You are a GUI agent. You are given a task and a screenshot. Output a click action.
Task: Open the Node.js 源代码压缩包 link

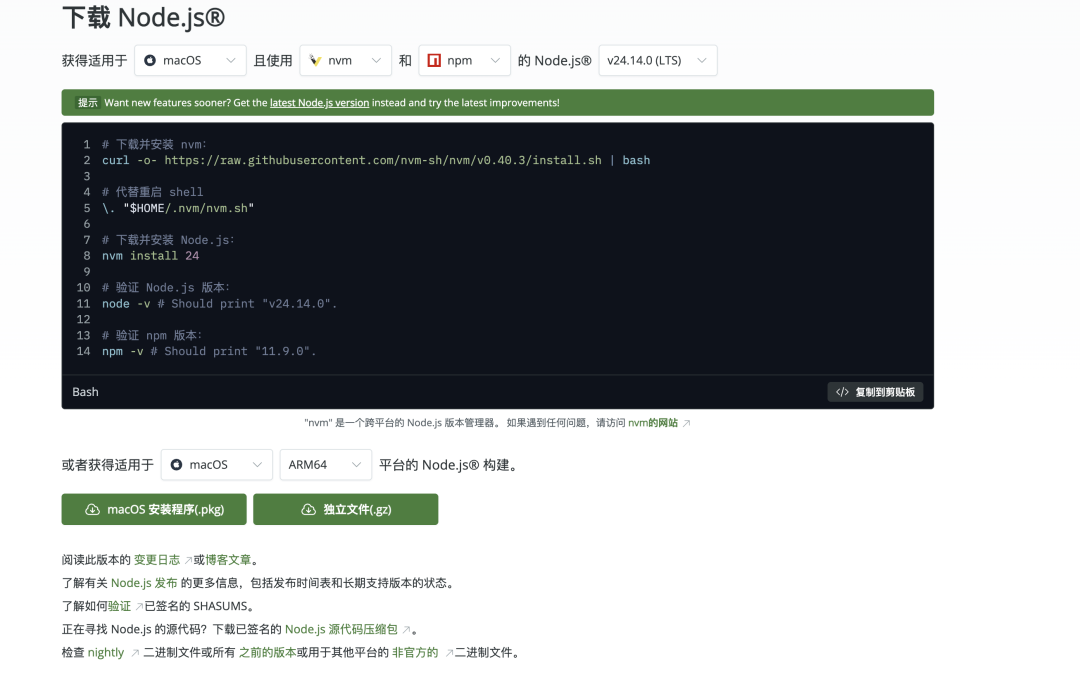point(342,629)
